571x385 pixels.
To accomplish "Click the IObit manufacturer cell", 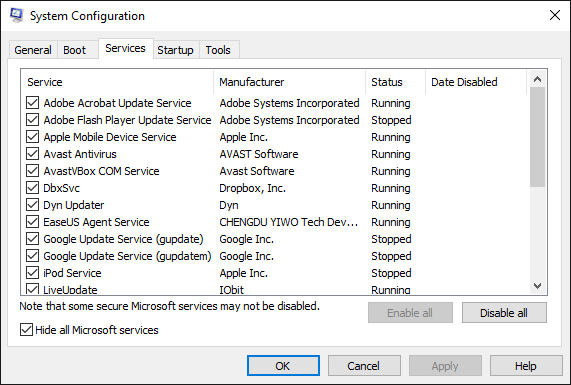I will [231, 290].
